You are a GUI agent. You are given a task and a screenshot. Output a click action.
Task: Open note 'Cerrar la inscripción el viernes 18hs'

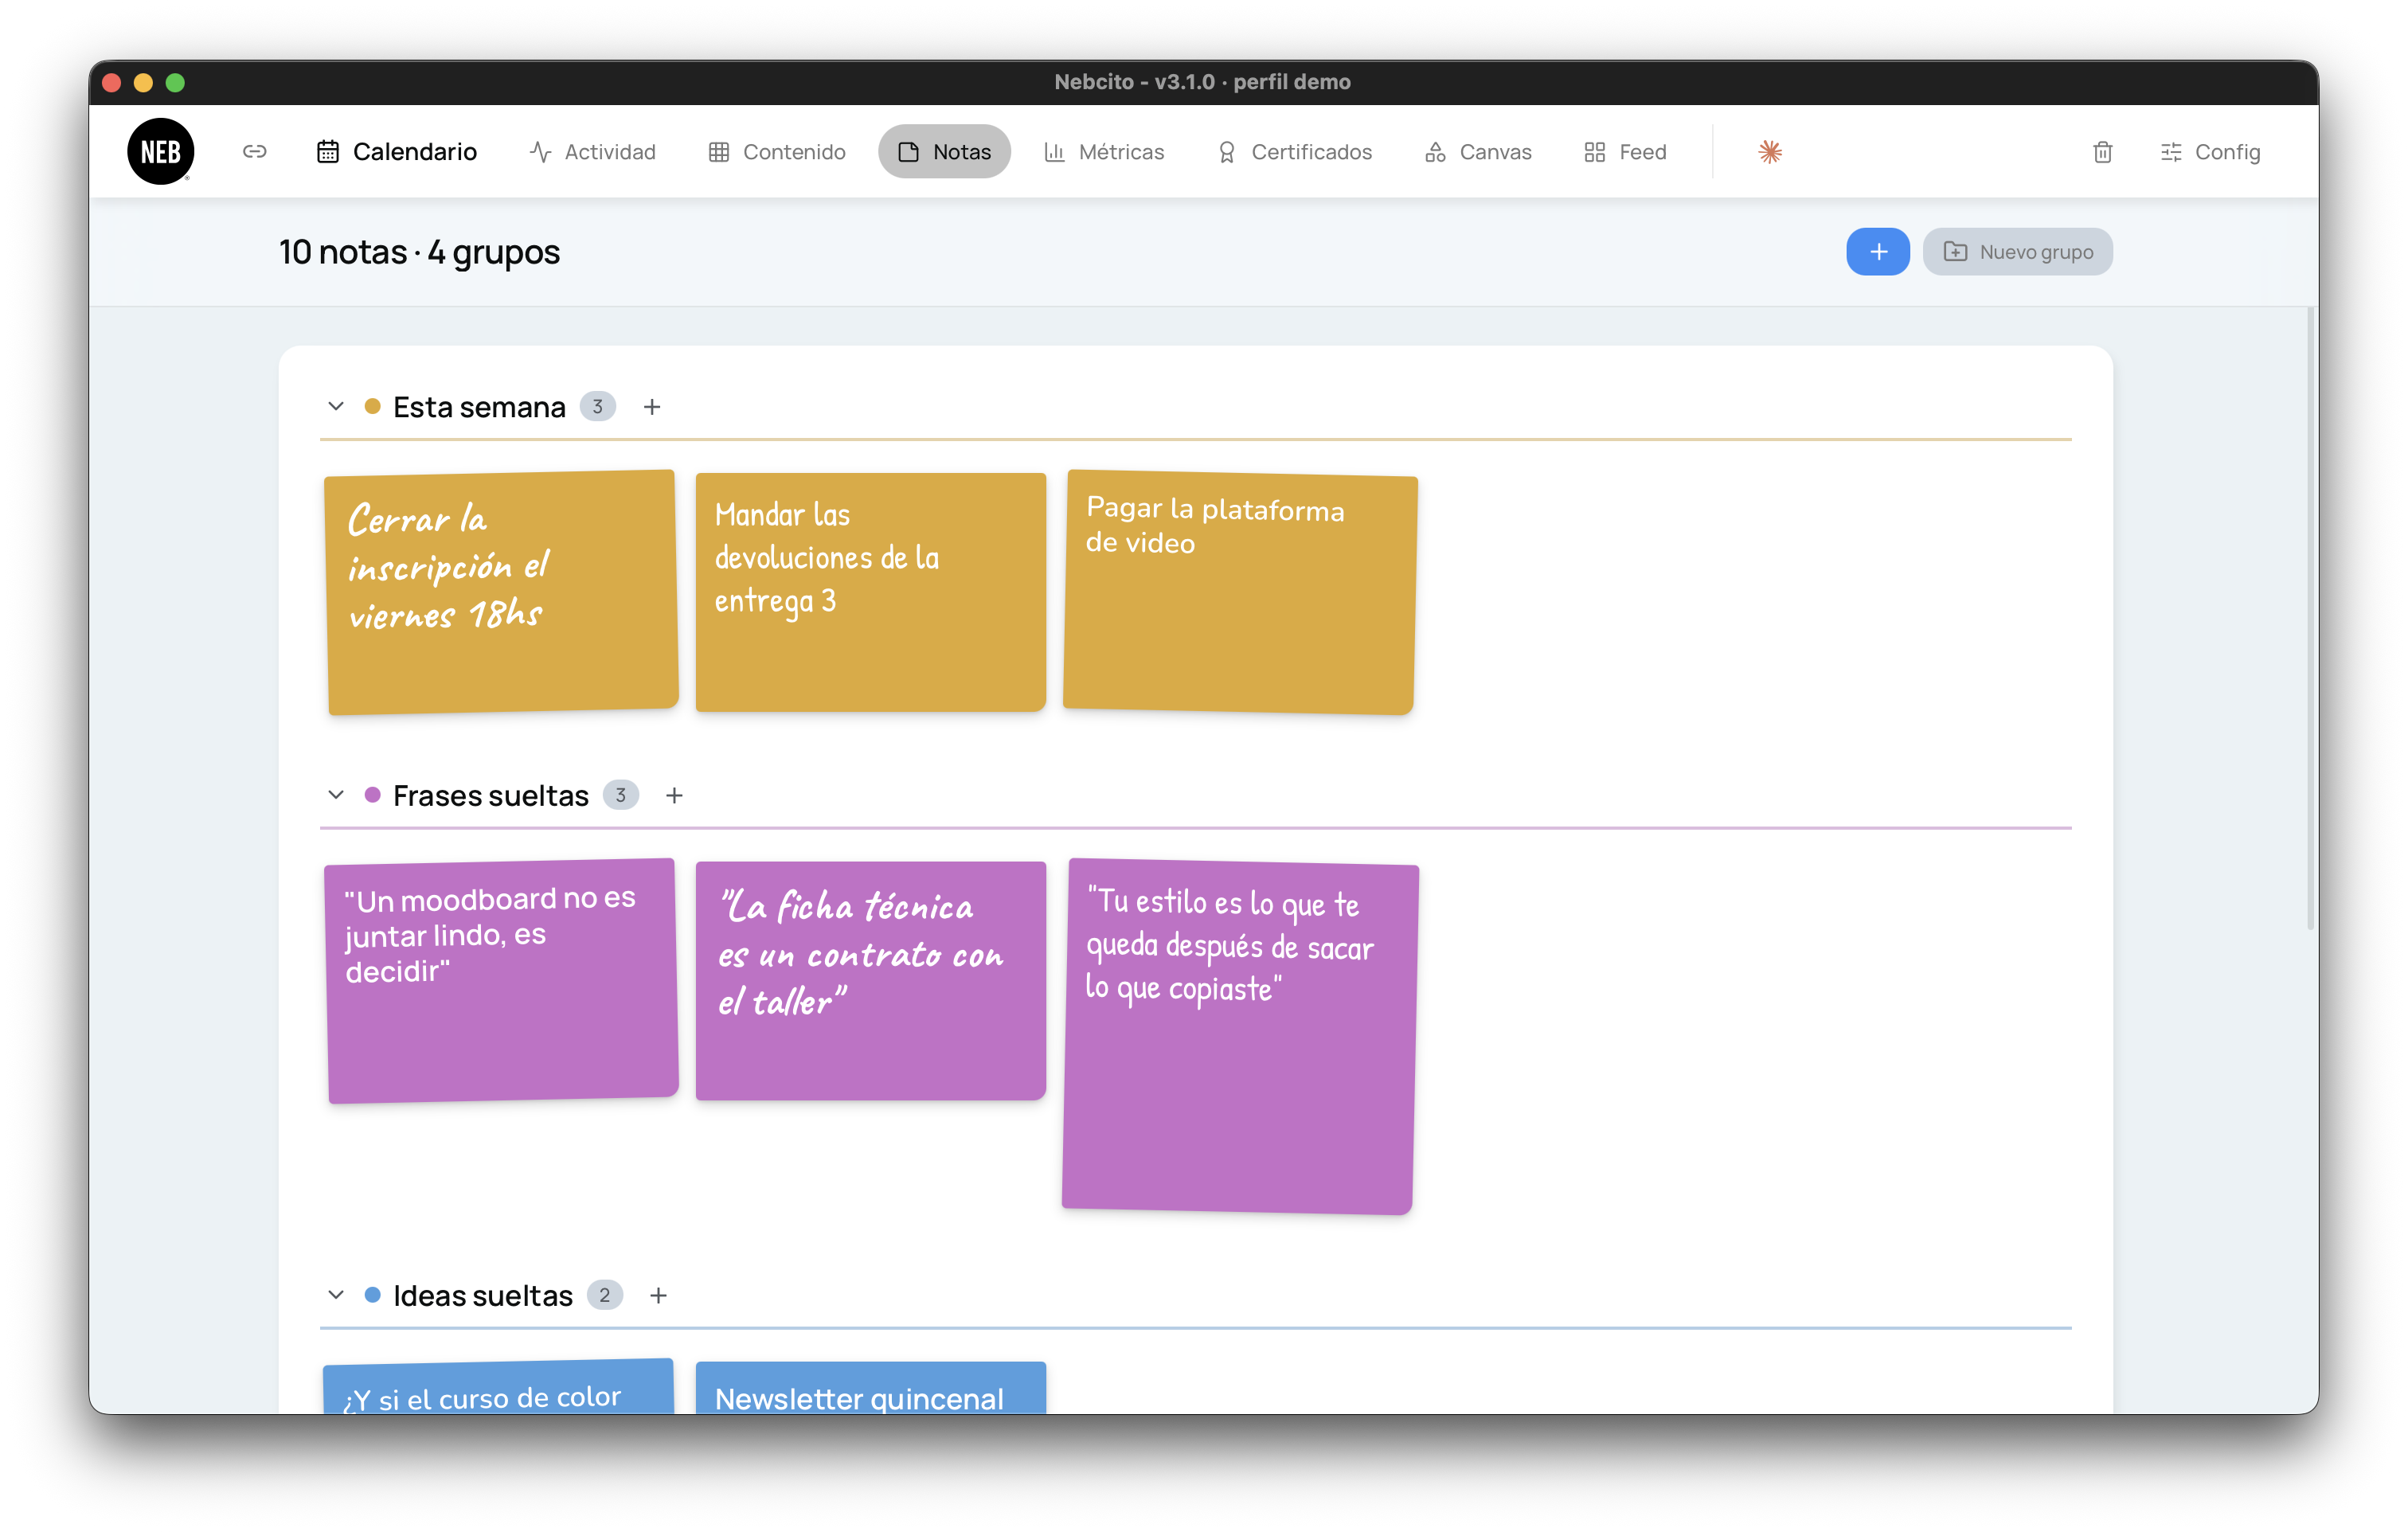click(x=501, y=592)
